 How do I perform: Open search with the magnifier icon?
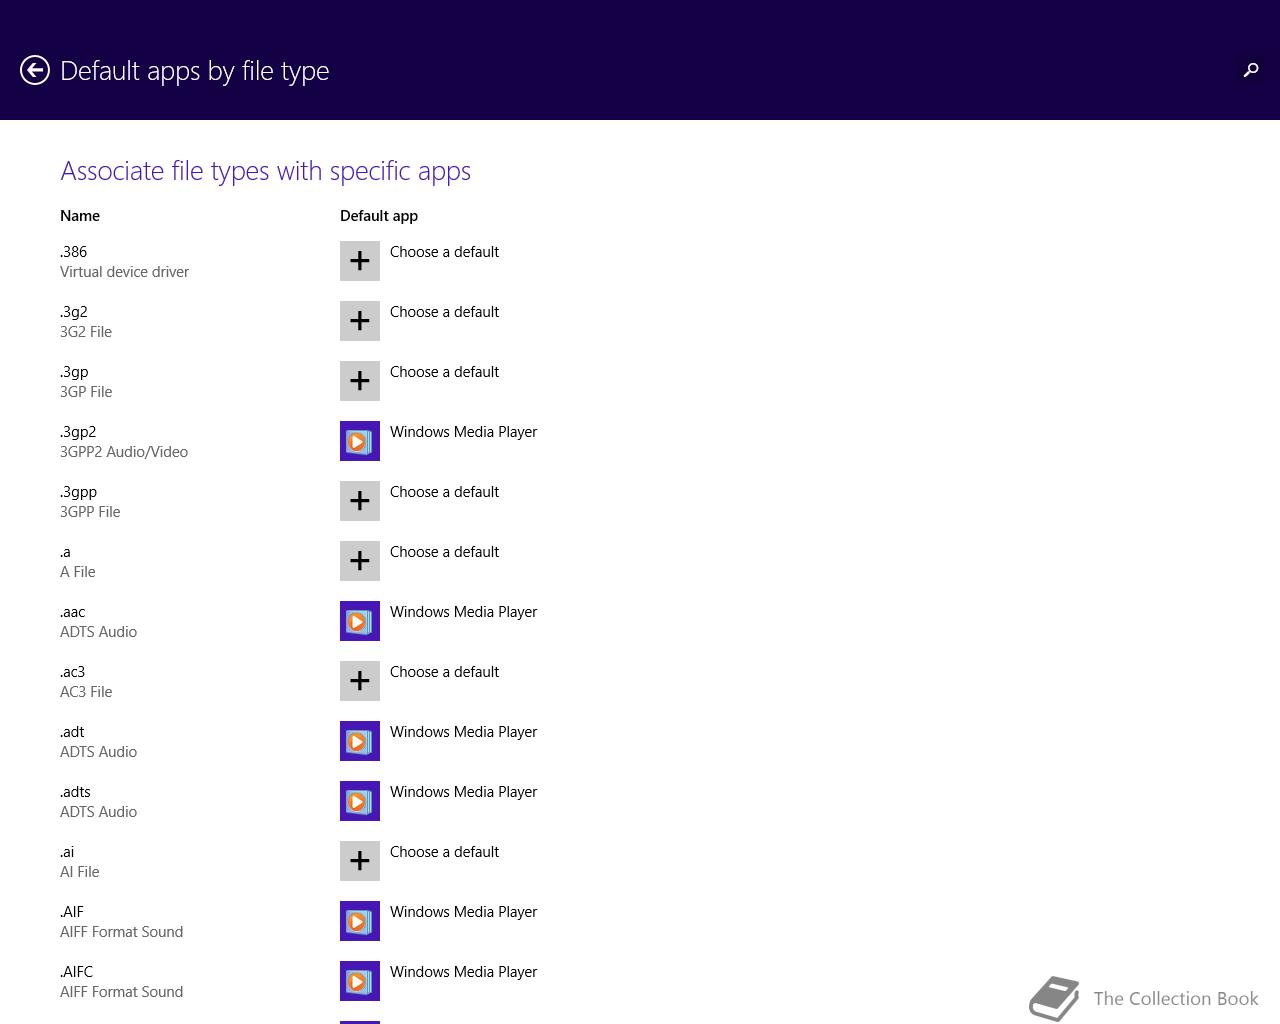pyautogui.click(x=1250, y=70)
